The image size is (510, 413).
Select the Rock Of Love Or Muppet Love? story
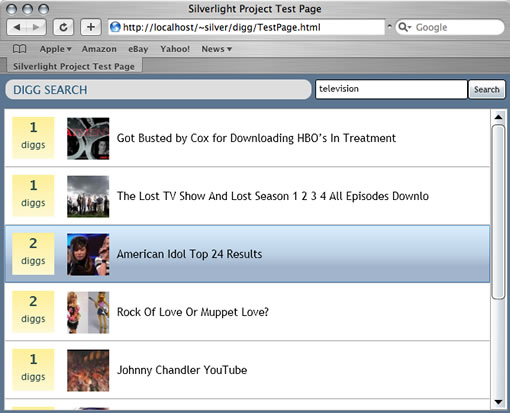(247, 312)
